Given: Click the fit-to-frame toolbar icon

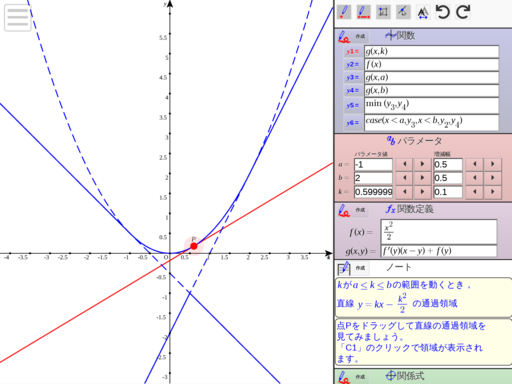Looking at the screenshot, I should tap(383, 12).
